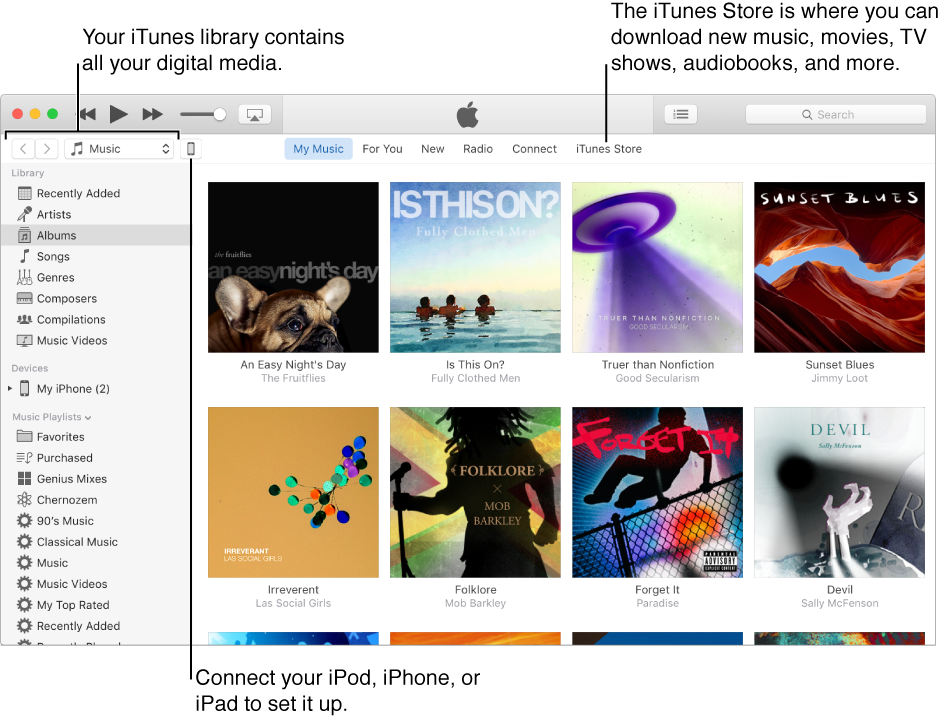
Task: Open the AirPlay menu
Action: 255,114
